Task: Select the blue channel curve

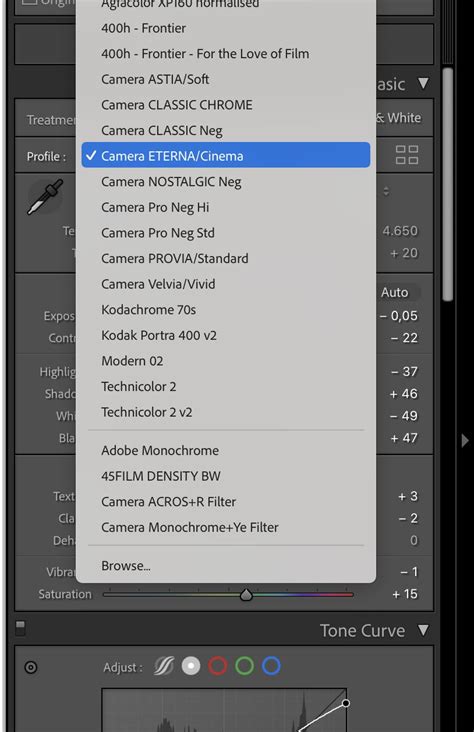Action: click(x=271, y=666)
